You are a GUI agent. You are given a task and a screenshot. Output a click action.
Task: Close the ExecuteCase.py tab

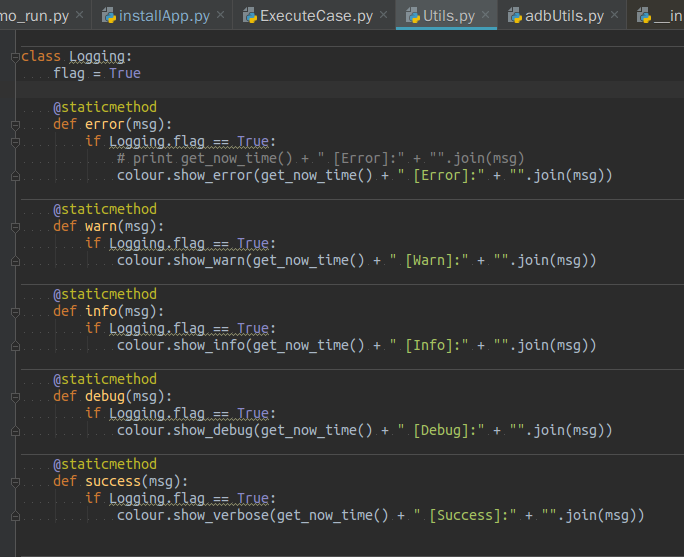384,16
